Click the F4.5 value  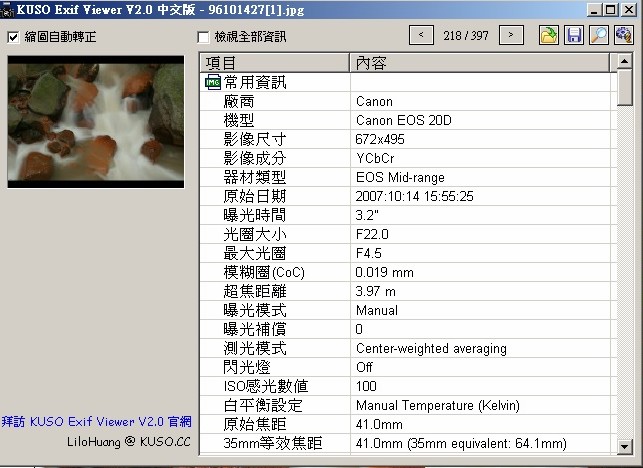(369, 253)
